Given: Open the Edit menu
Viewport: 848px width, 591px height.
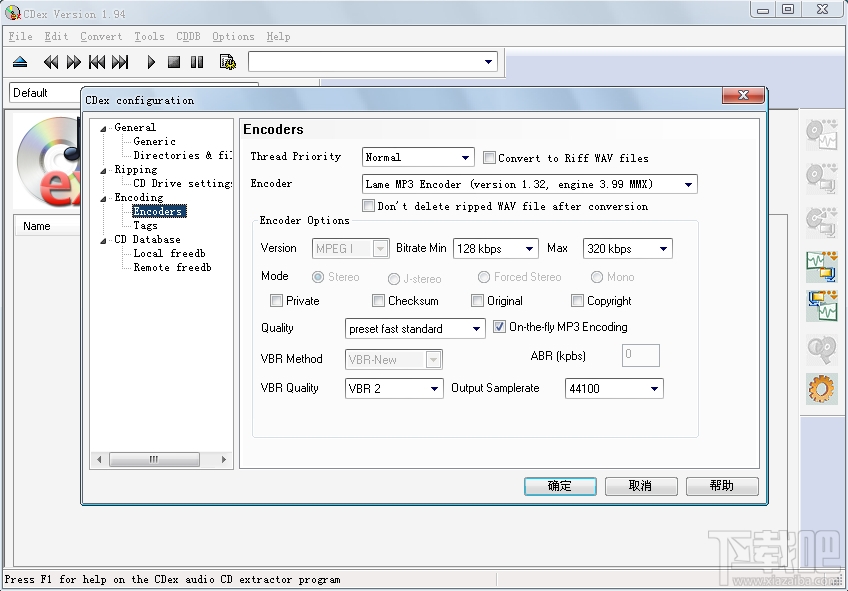Looking at the screenshot, I should coord(56,36).
